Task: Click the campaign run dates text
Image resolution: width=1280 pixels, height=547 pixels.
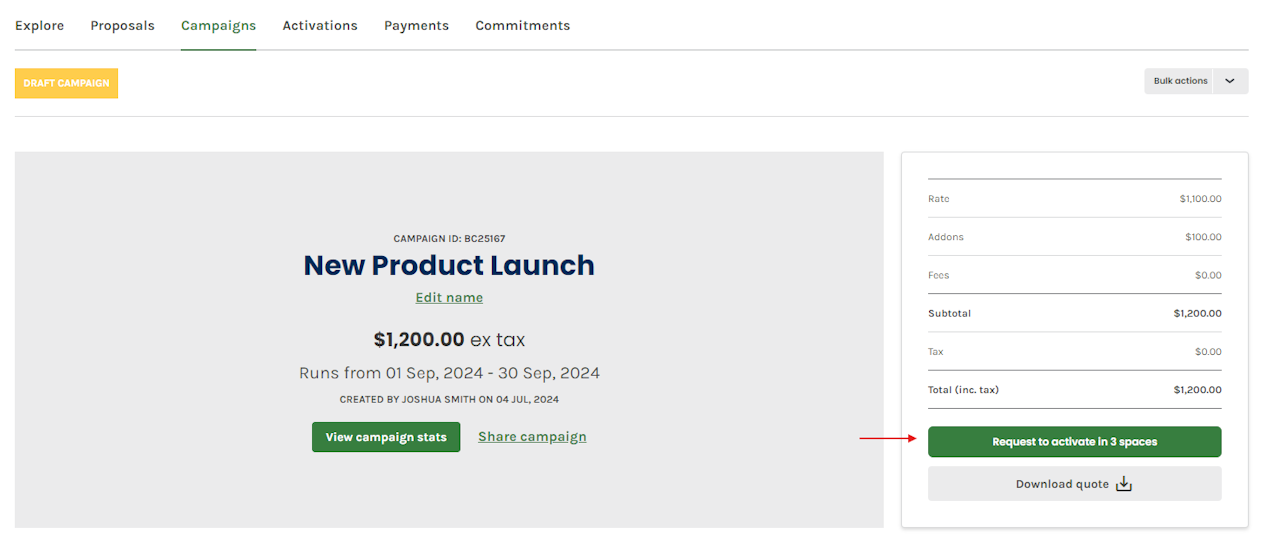Action: click(449, 373)
